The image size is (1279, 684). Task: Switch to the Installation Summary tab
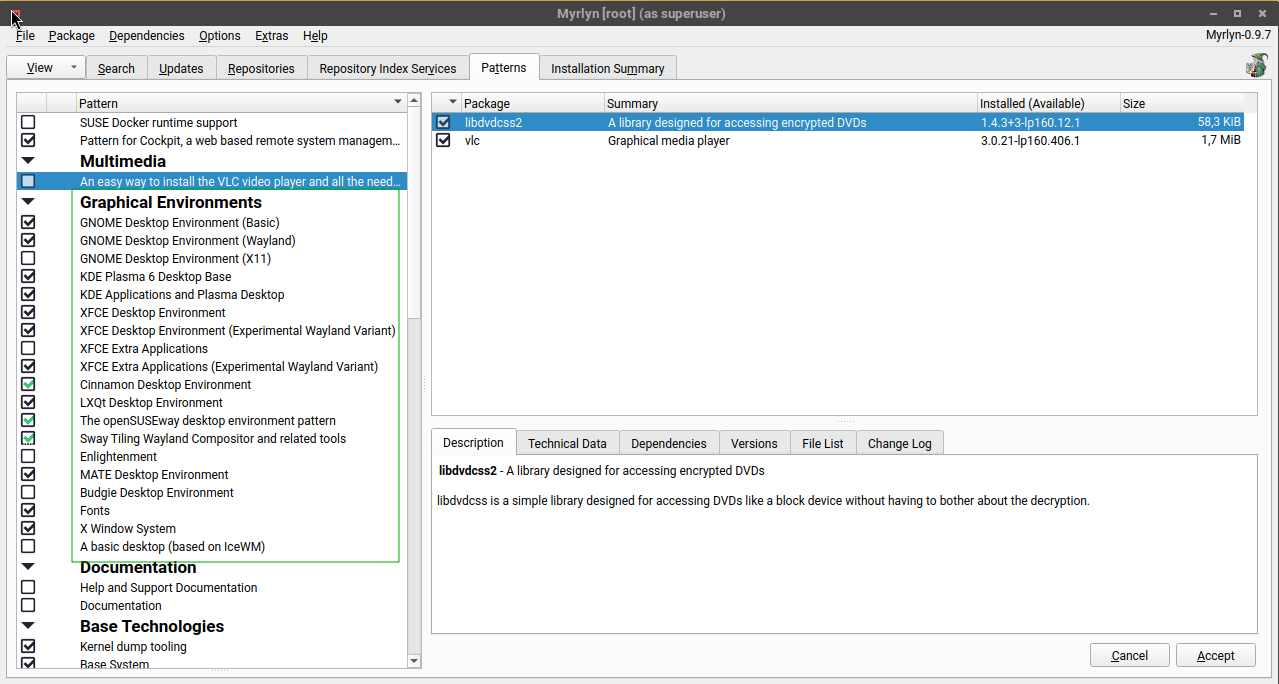click(607, 69)
